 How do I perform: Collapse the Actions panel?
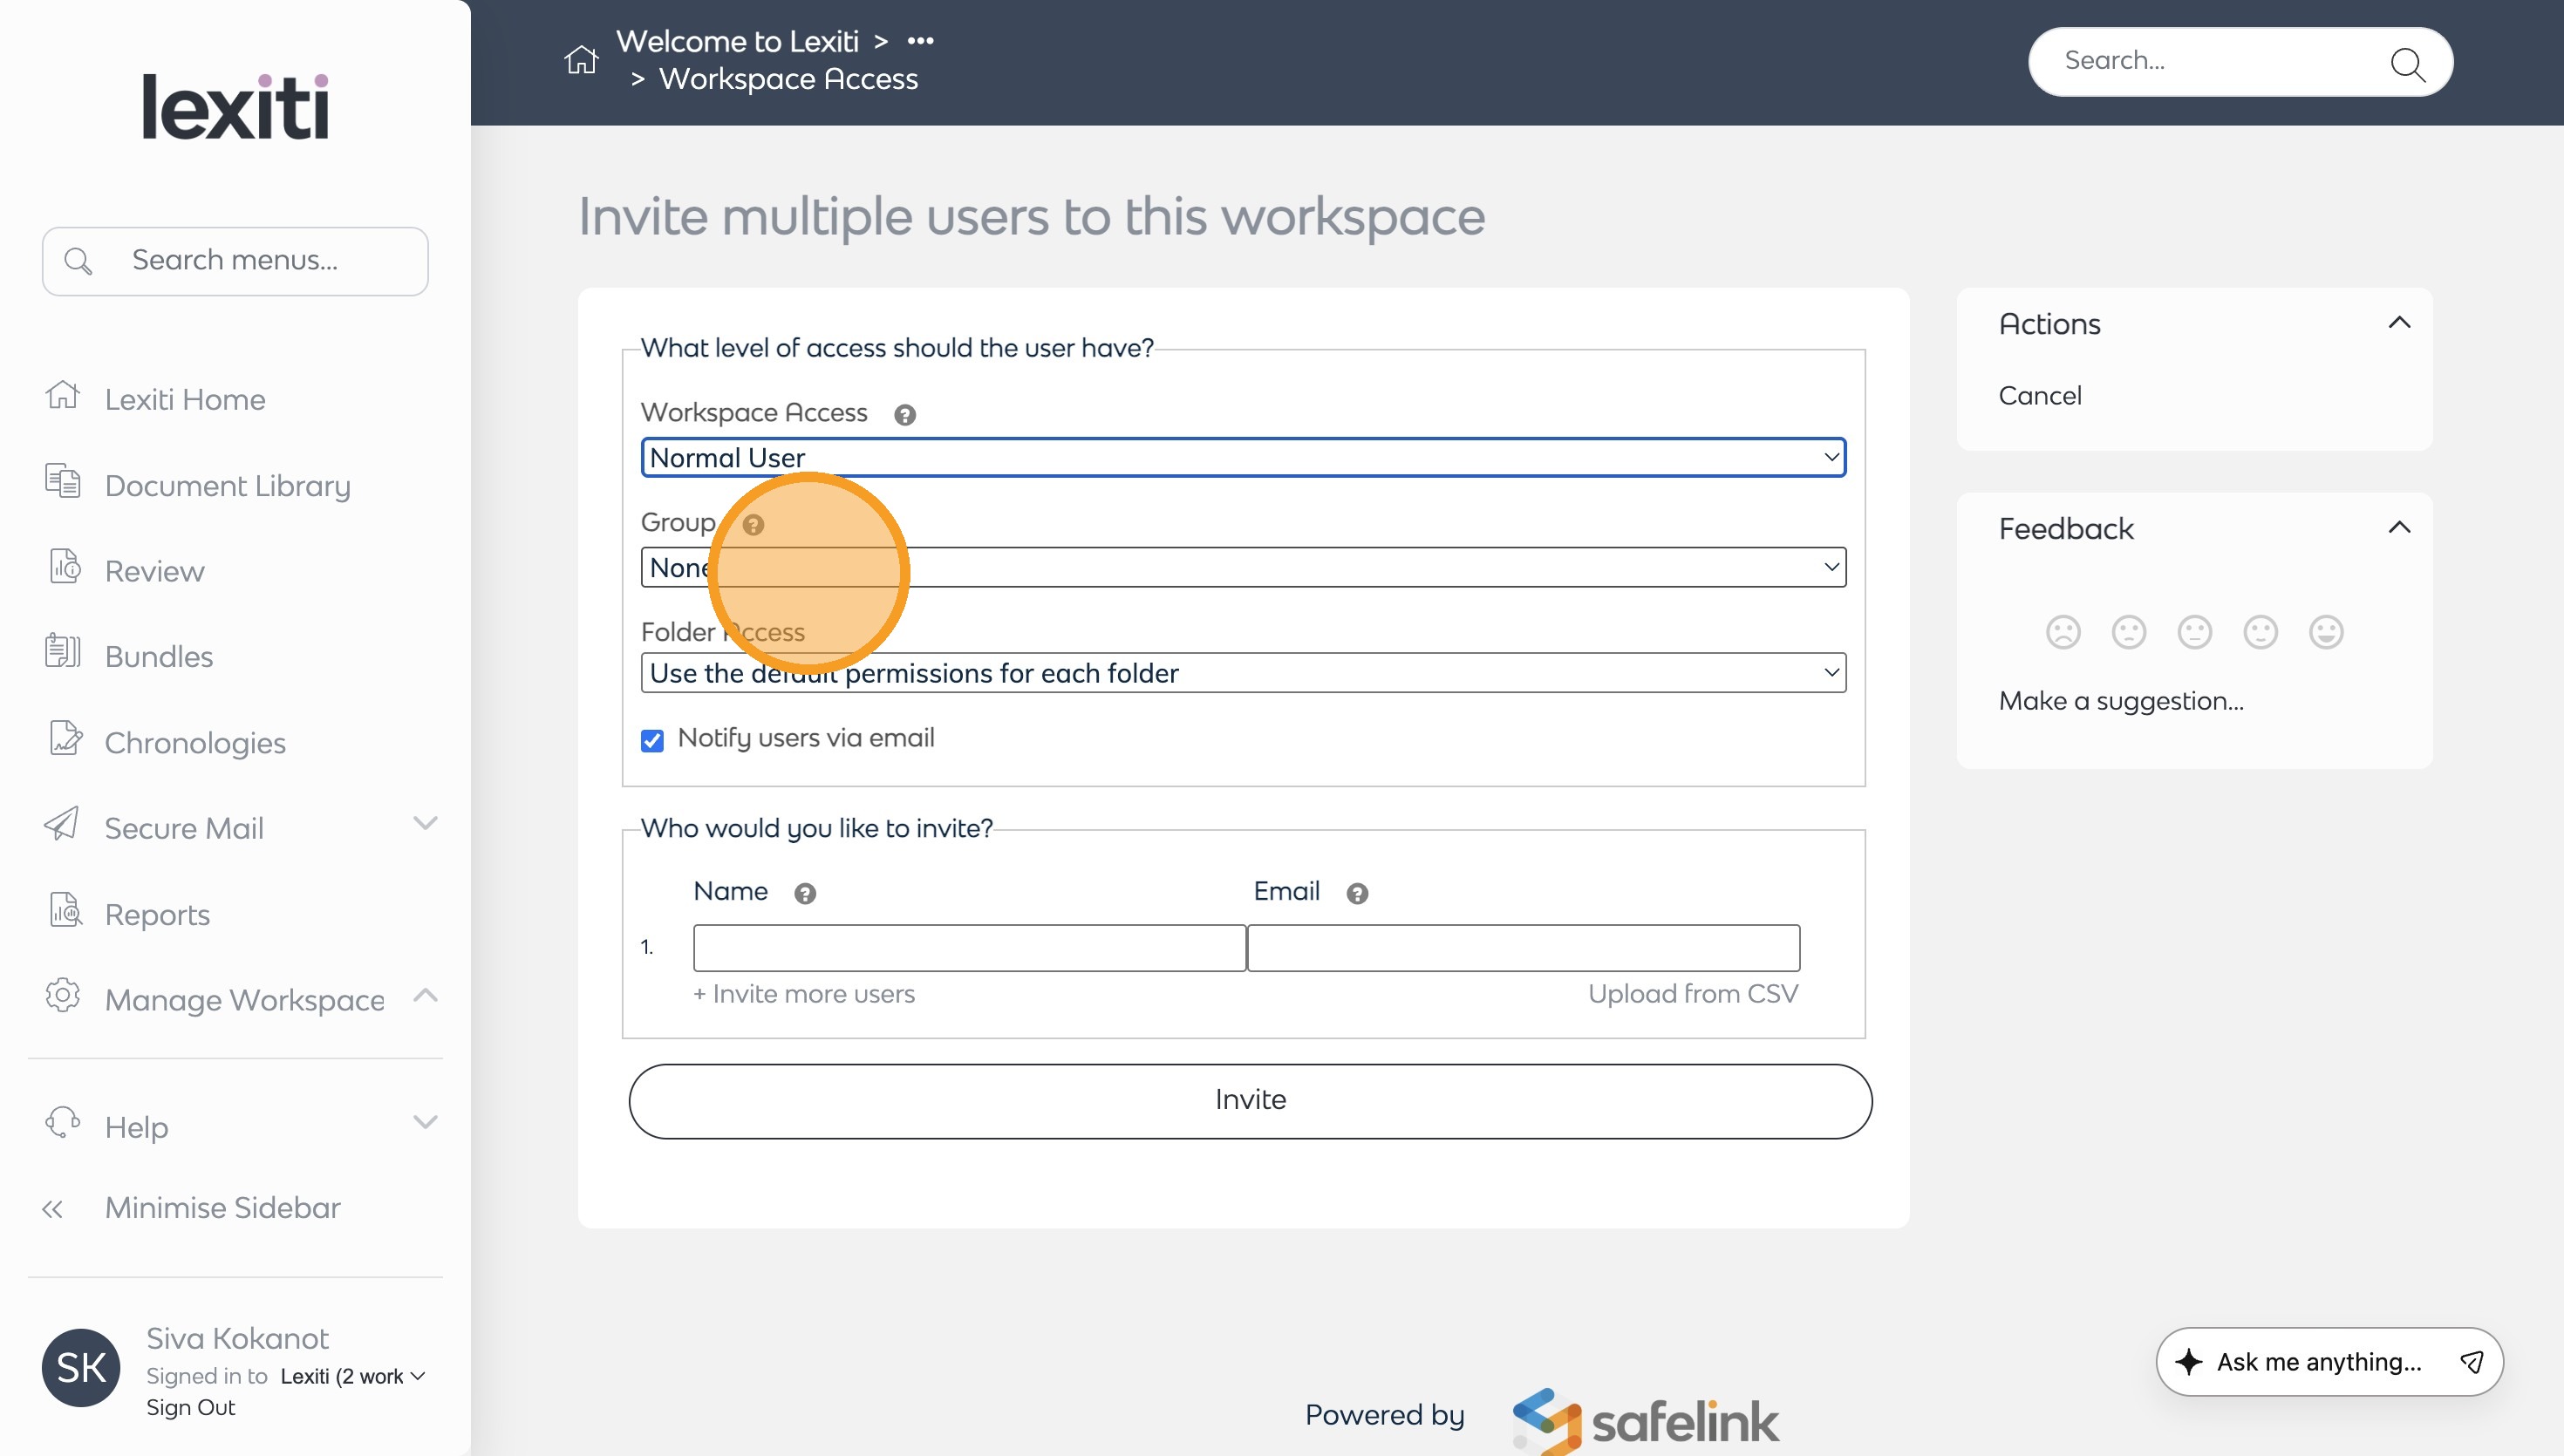(2398, 323)
